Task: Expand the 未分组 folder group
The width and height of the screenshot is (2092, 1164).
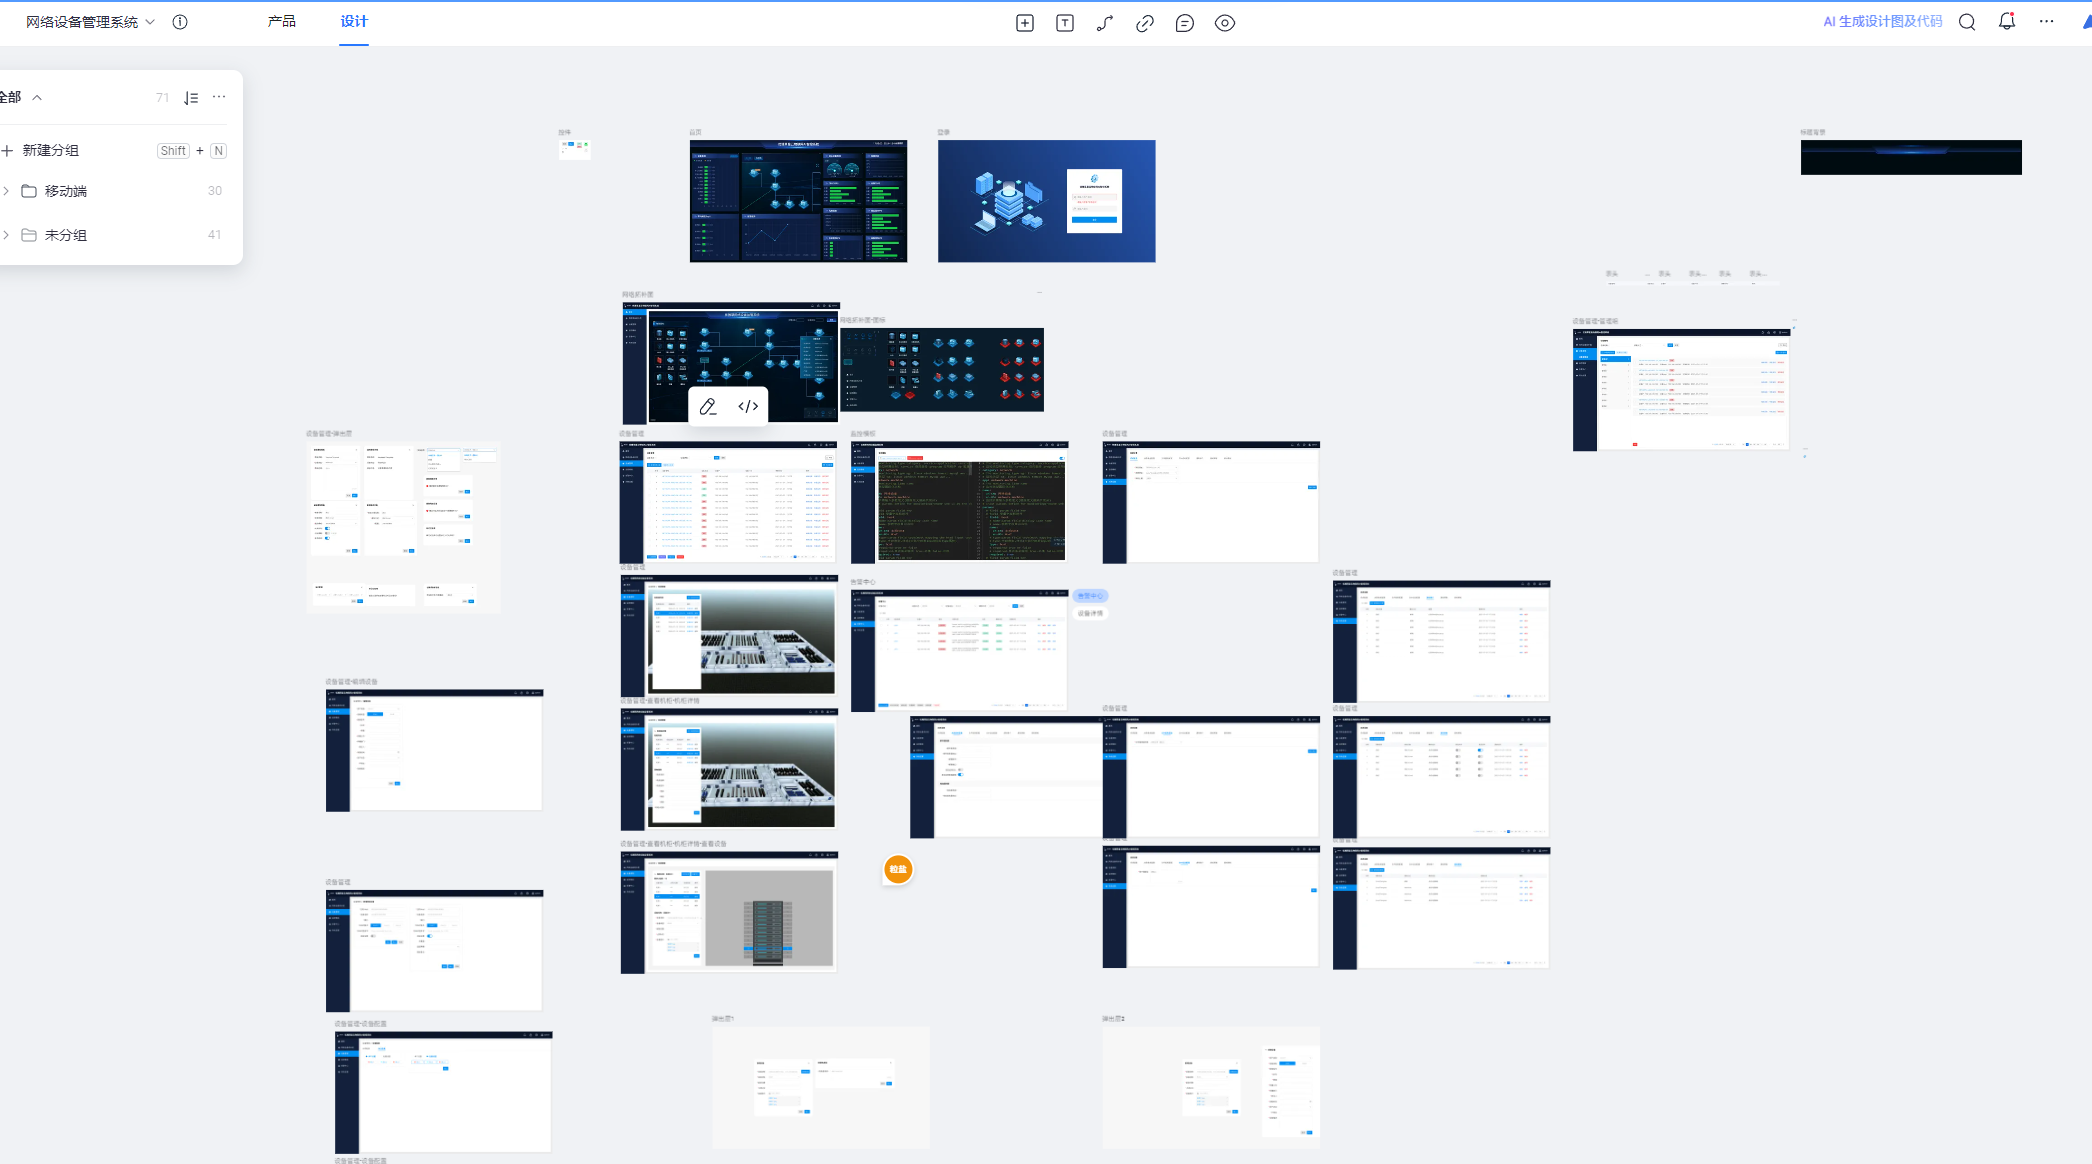Action: (x=6, y=235)
